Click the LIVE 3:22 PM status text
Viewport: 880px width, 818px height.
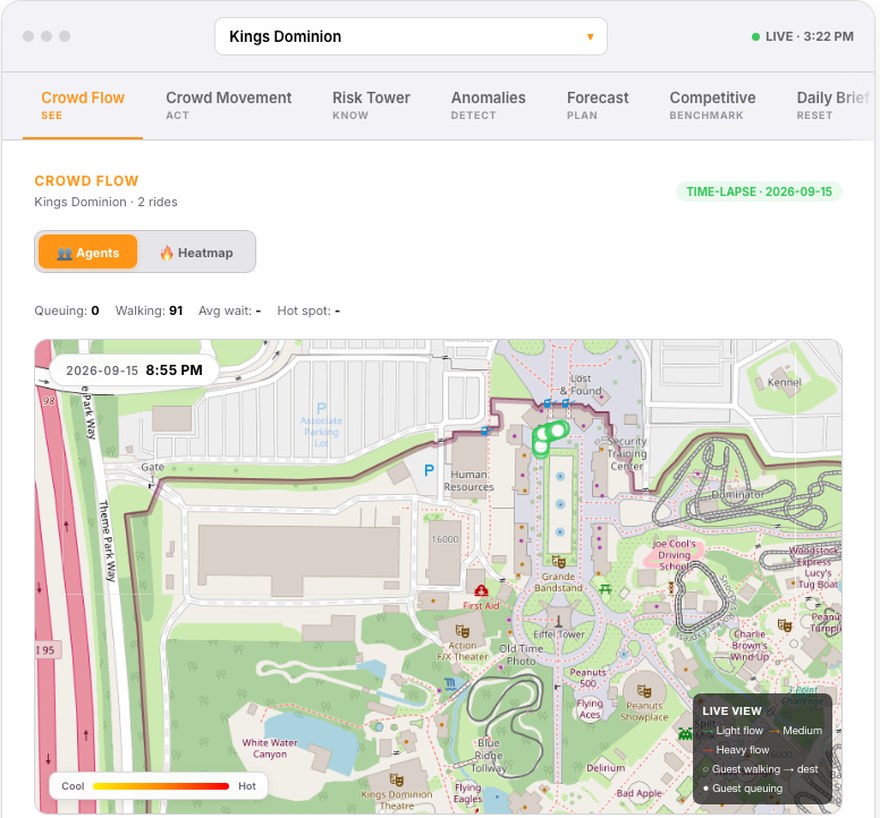point(809,36)
